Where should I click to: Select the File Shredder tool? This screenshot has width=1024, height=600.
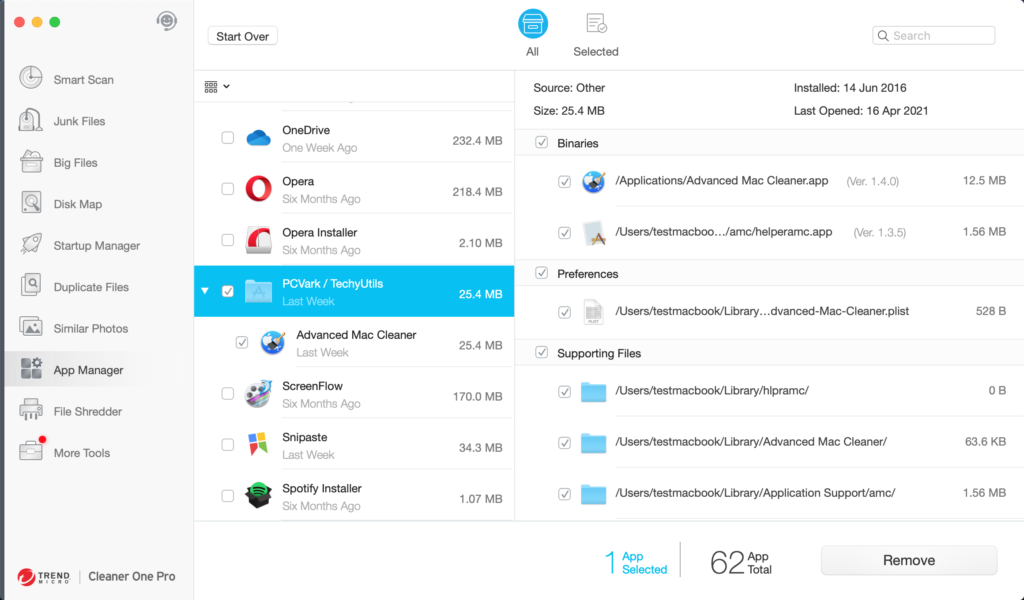[87, 411]
